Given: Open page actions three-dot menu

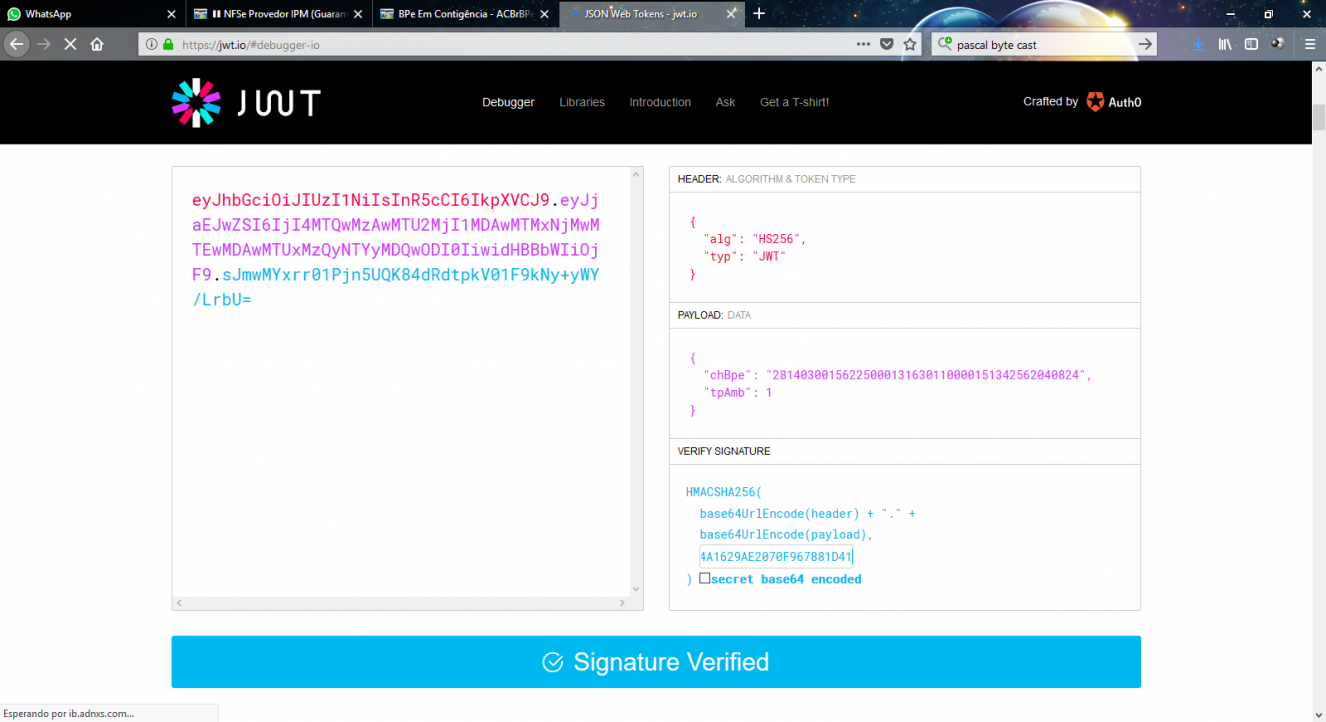Looking at the screenshot, I should (x=864, y=44).
